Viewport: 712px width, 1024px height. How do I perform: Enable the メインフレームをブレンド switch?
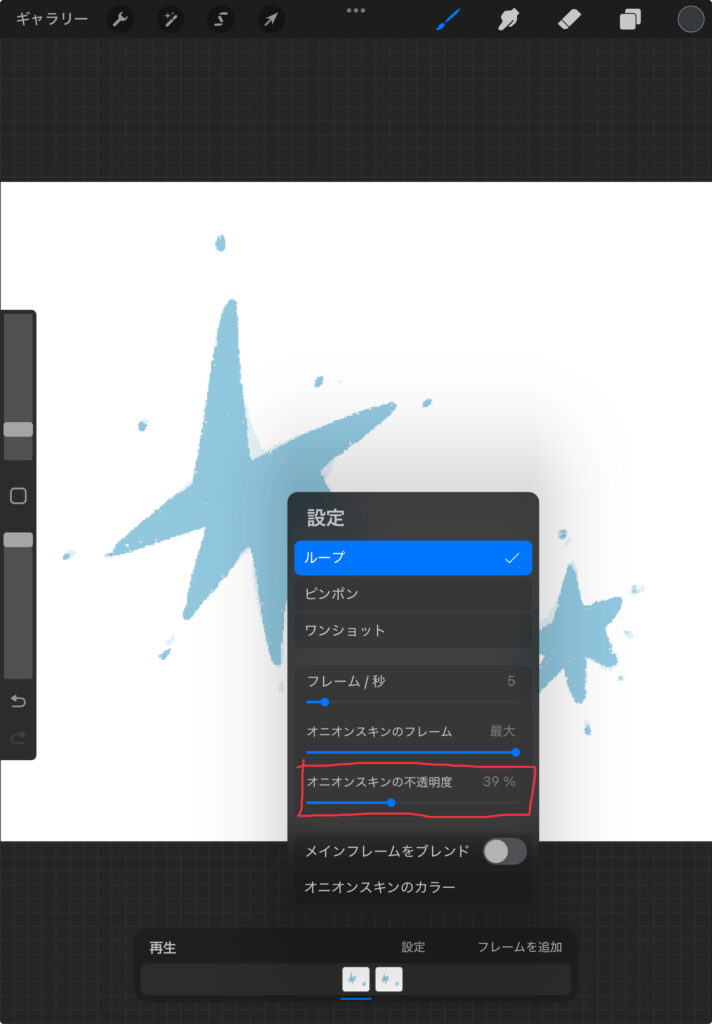pos(504,851)
